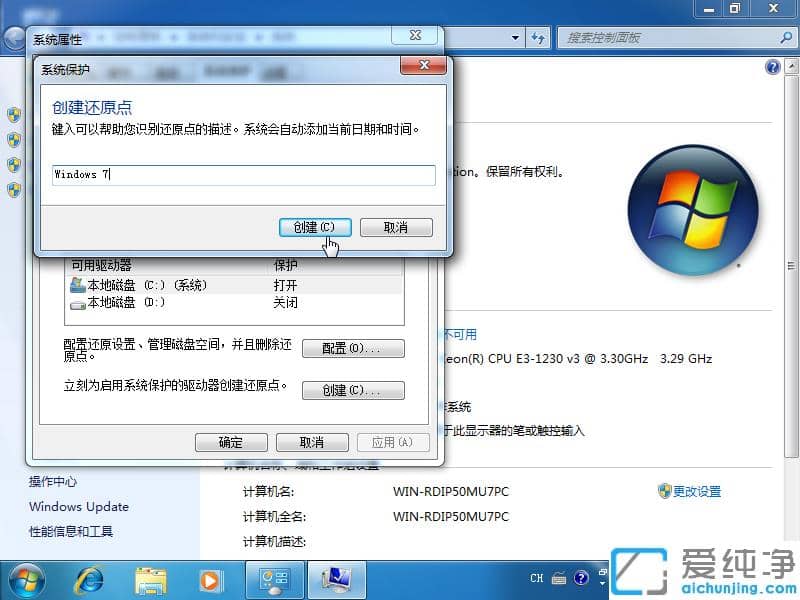Open 配置(O) system protection settings
The width and height of the screenshot is (800, 600).
click(352, 348)
